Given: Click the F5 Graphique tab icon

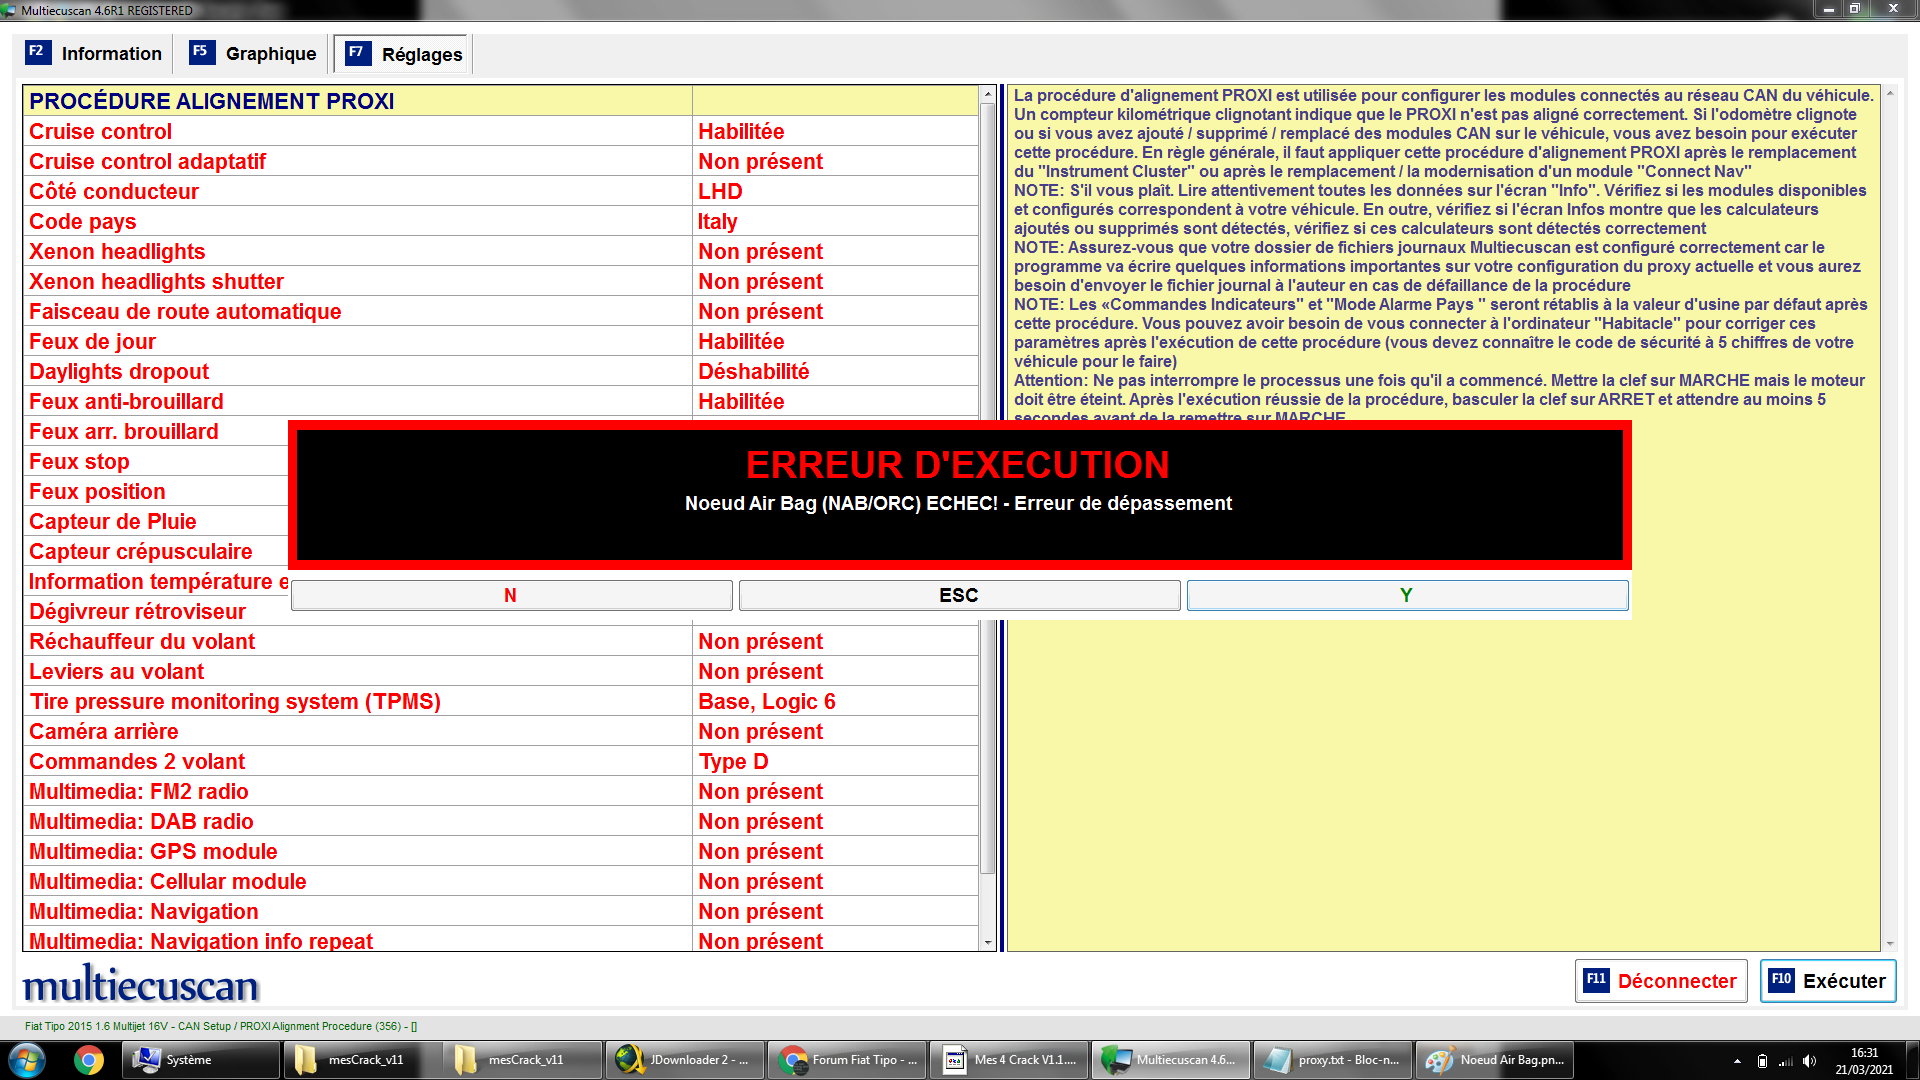Looking at the screenshot, I should tap(201, 52).
